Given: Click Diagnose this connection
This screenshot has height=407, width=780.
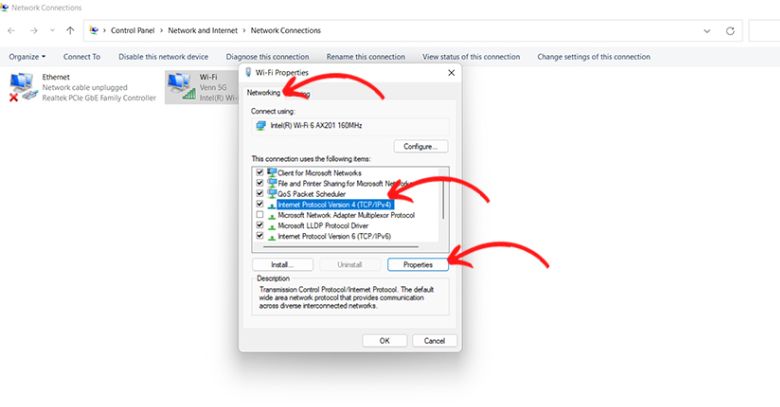Looking at the screenshot, I should point(267,57).
